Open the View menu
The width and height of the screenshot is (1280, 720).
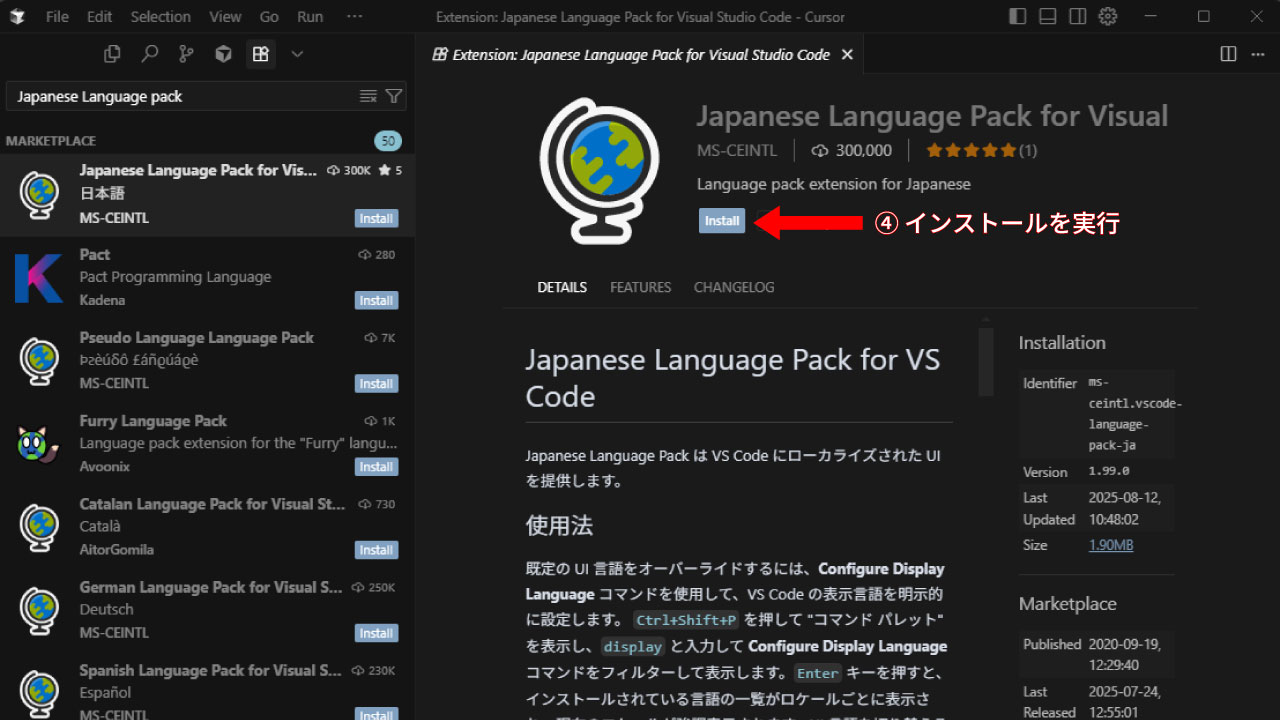coord(225,17)
